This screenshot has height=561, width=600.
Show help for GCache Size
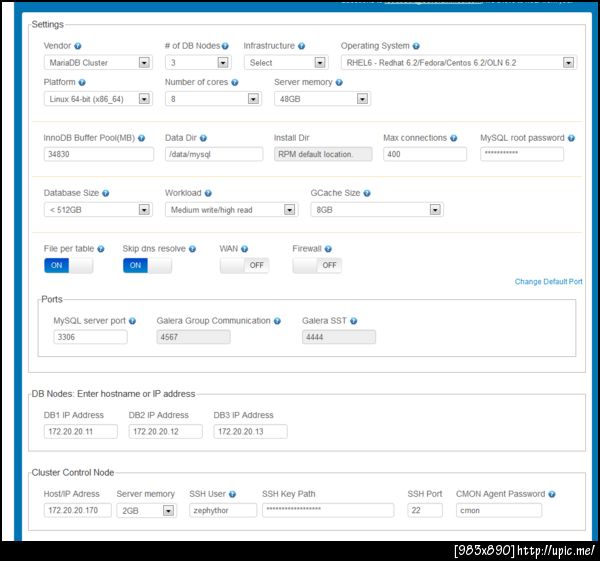[367, 194]
